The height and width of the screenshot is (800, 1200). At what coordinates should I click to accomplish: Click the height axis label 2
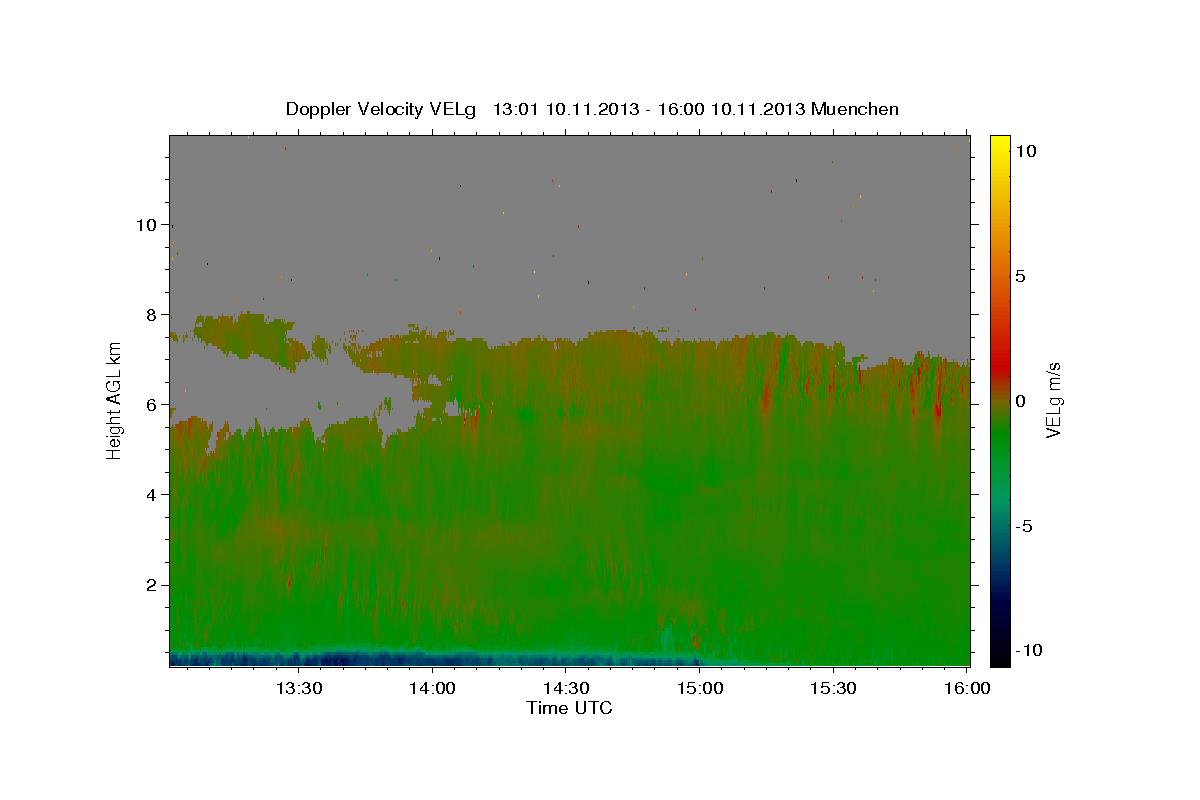pyautogui.click(x=153, y=585)
